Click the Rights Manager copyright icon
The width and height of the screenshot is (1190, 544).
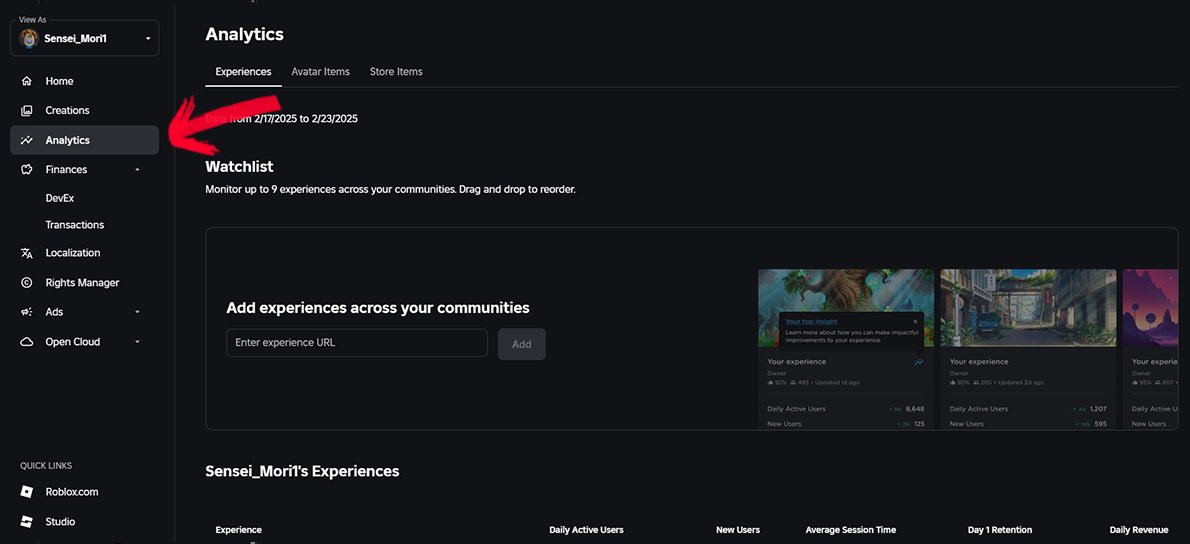27,283
